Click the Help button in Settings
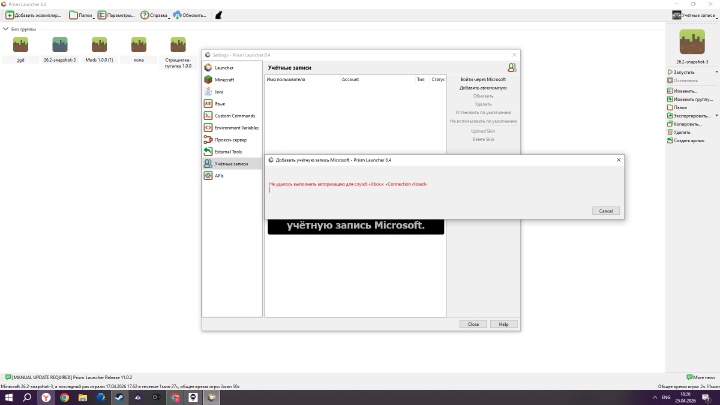Viewport: 720px width, 405px height. pos(503,324)
